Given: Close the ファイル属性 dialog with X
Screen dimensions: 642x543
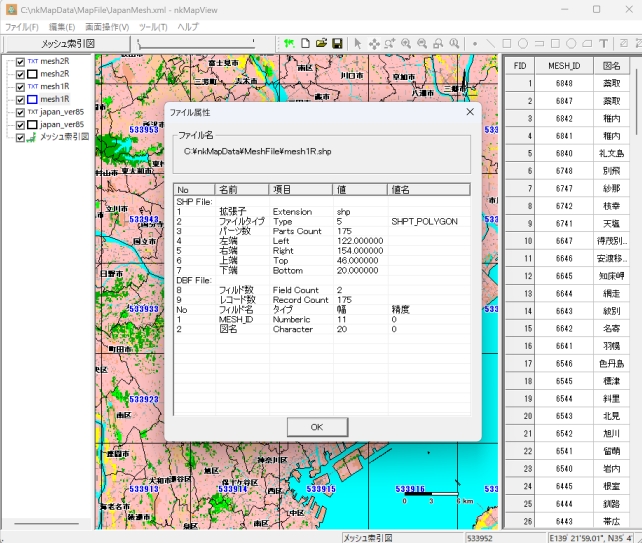Looking at the screenshot, I should pos(469,112).
